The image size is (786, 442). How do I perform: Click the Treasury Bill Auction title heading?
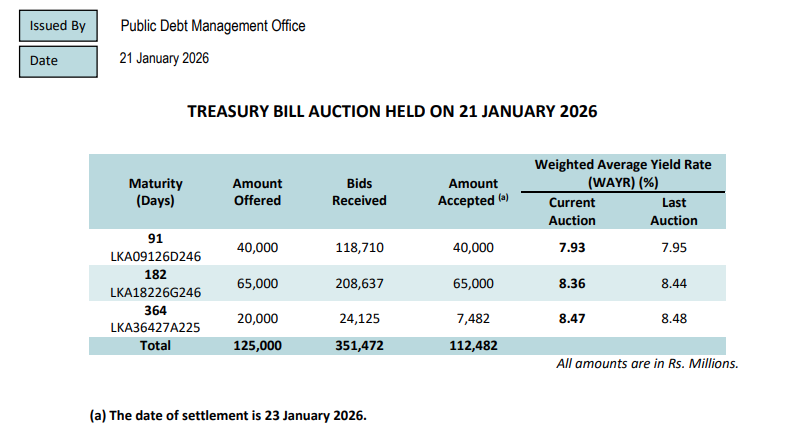click(x=392, y=111)
